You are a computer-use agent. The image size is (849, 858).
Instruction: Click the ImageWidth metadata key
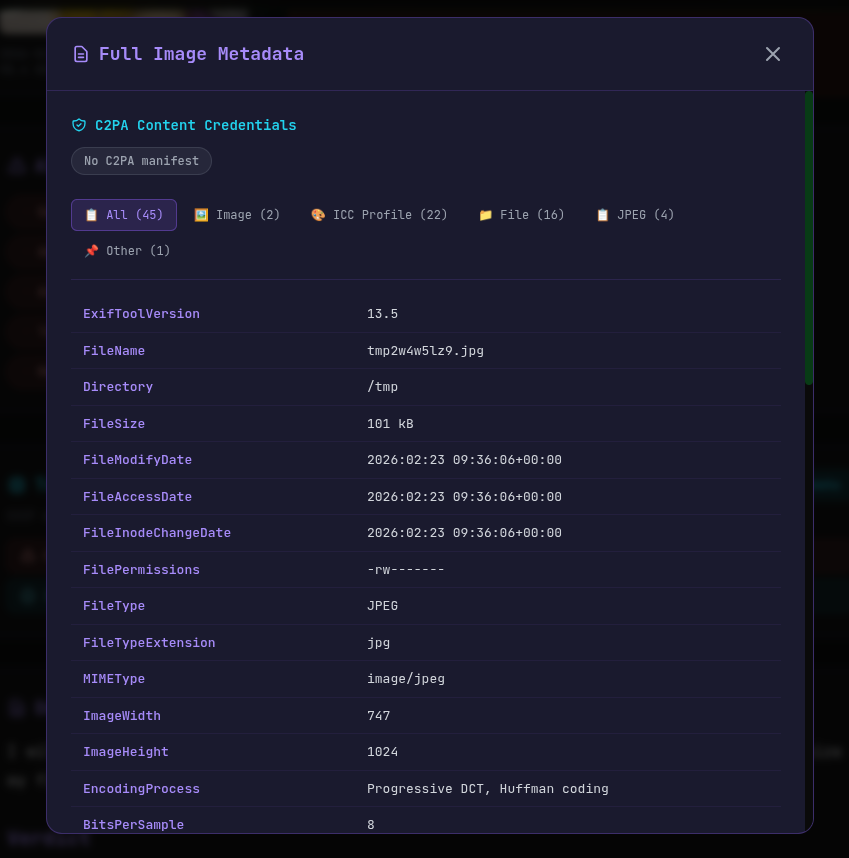(122, 715)
